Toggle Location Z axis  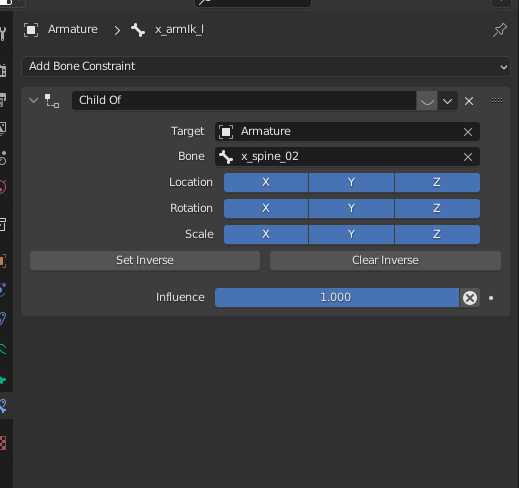[x=437, y=182]
